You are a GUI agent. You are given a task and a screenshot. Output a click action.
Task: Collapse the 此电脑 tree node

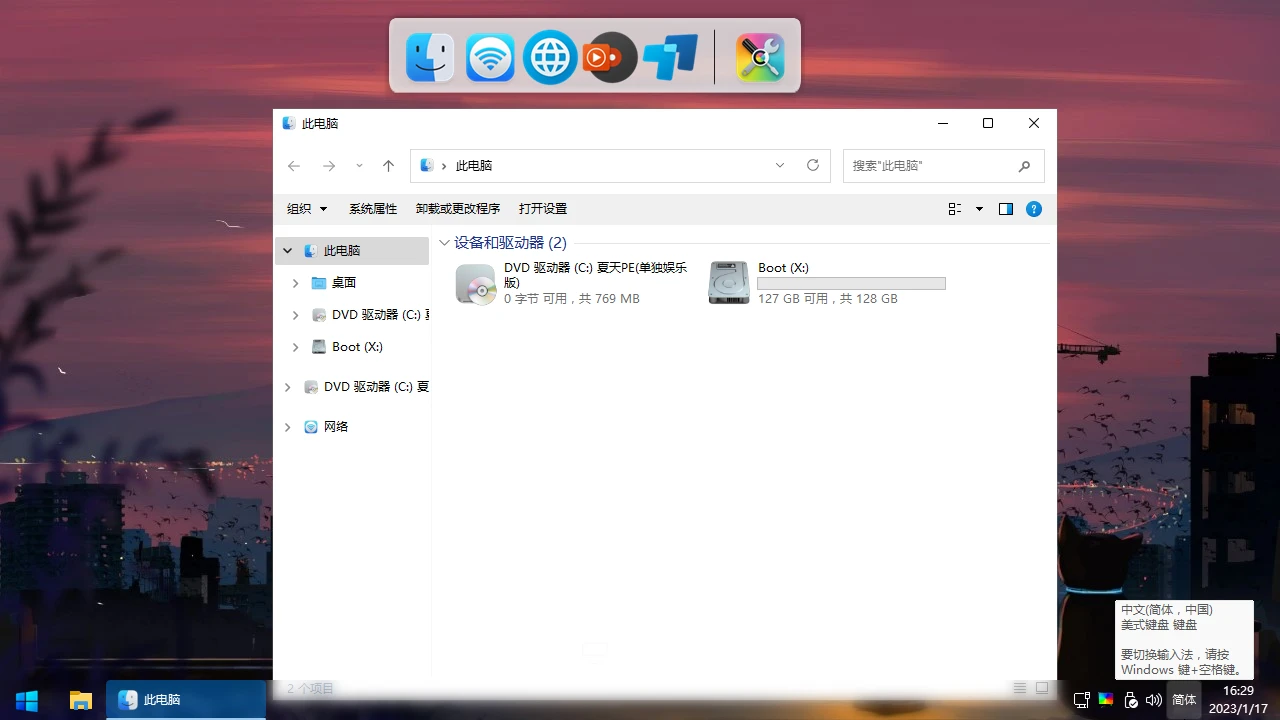[x=288, y=251]
